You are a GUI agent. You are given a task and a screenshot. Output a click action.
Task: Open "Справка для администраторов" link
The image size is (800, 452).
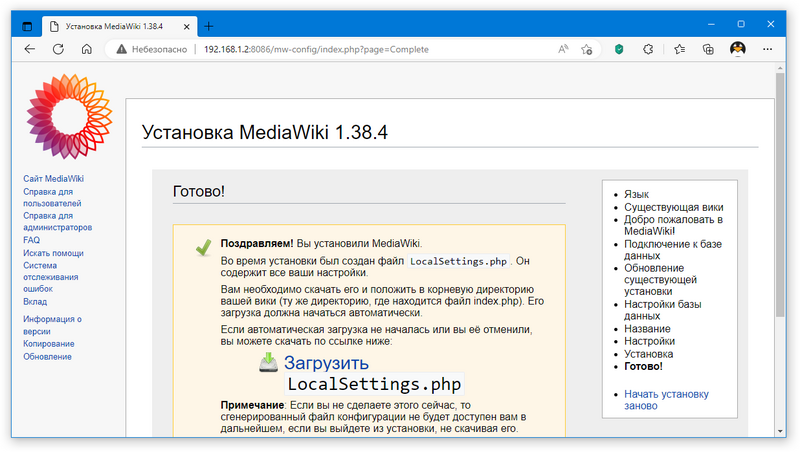pyautogui.click(x=57, y=221)
